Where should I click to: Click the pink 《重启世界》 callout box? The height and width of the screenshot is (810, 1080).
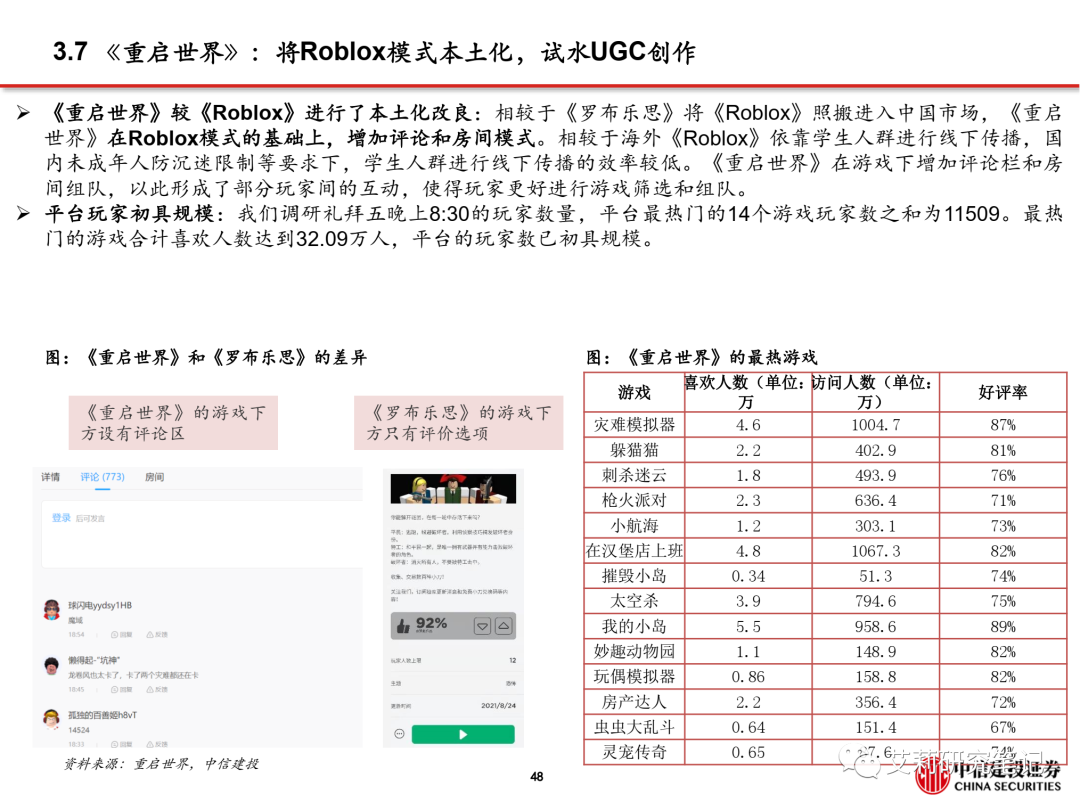click(174, 423)
